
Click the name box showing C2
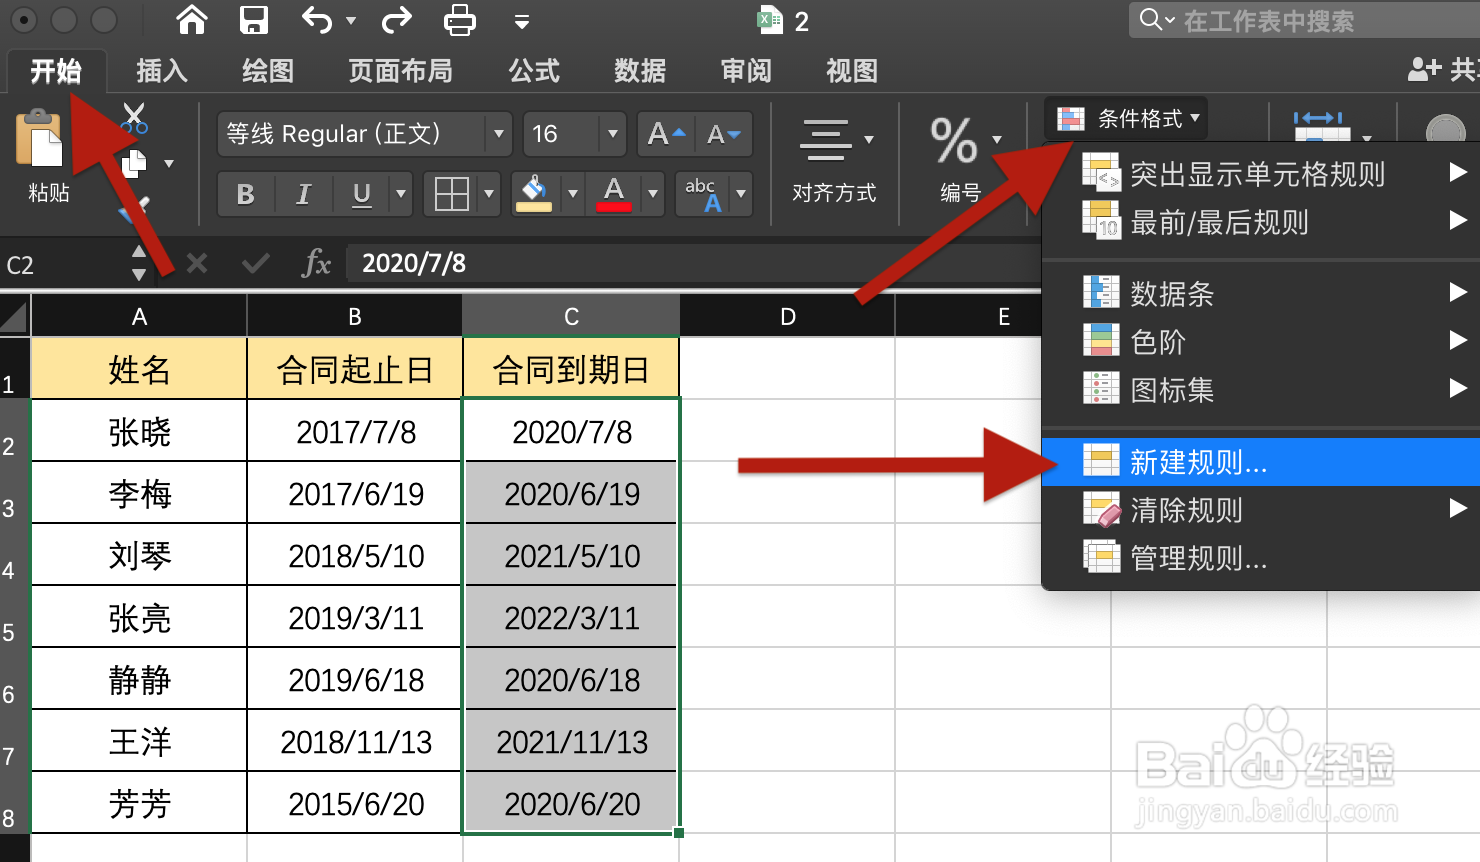(x=62, y=264)
